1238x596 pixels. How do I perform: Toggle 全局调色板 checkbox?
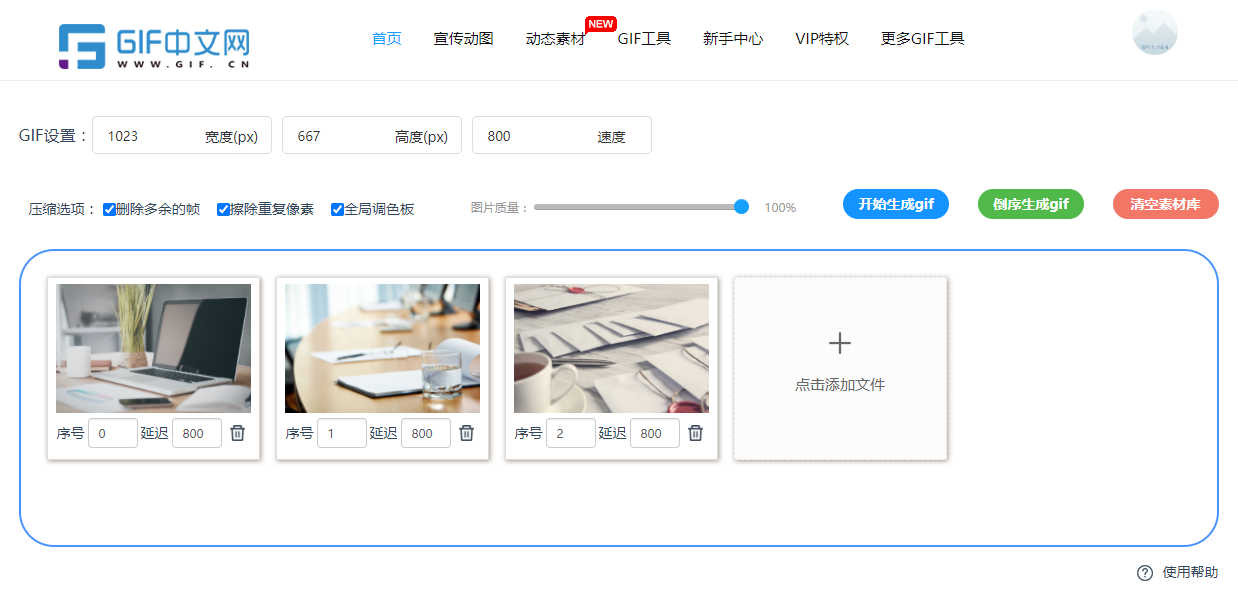point(337,209)
